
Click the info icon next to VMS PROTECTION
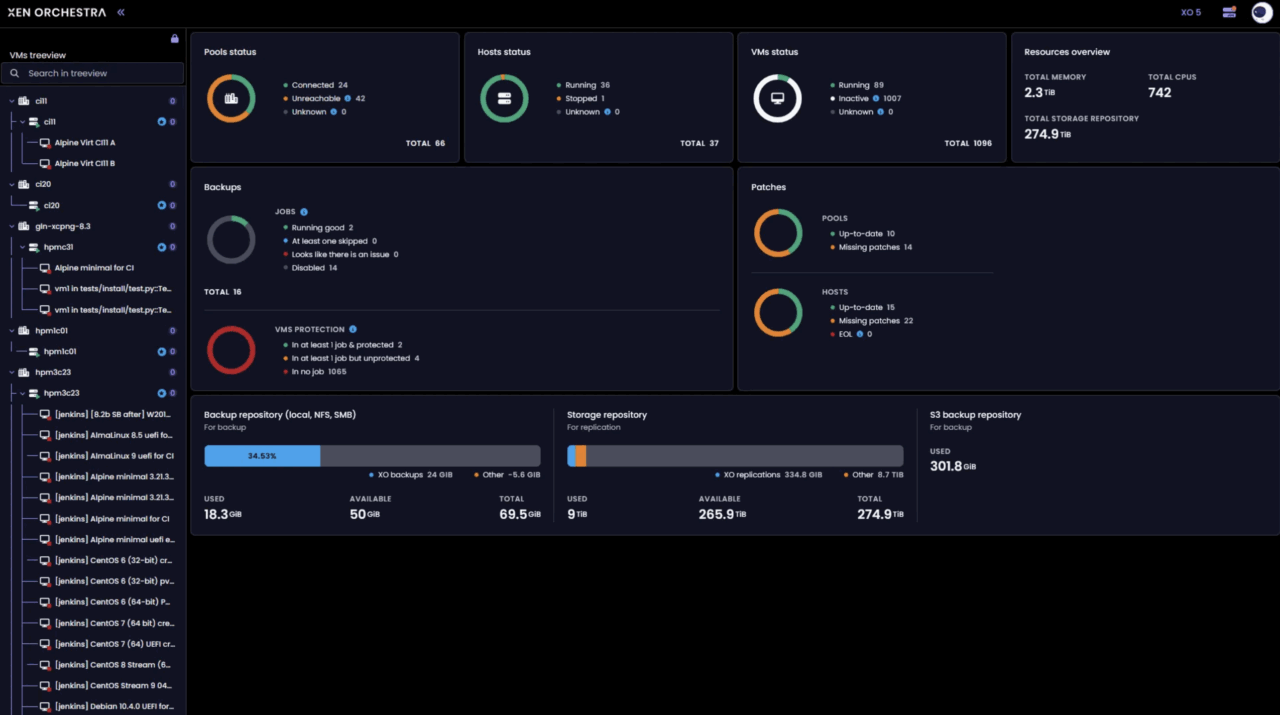pos(353,329)
